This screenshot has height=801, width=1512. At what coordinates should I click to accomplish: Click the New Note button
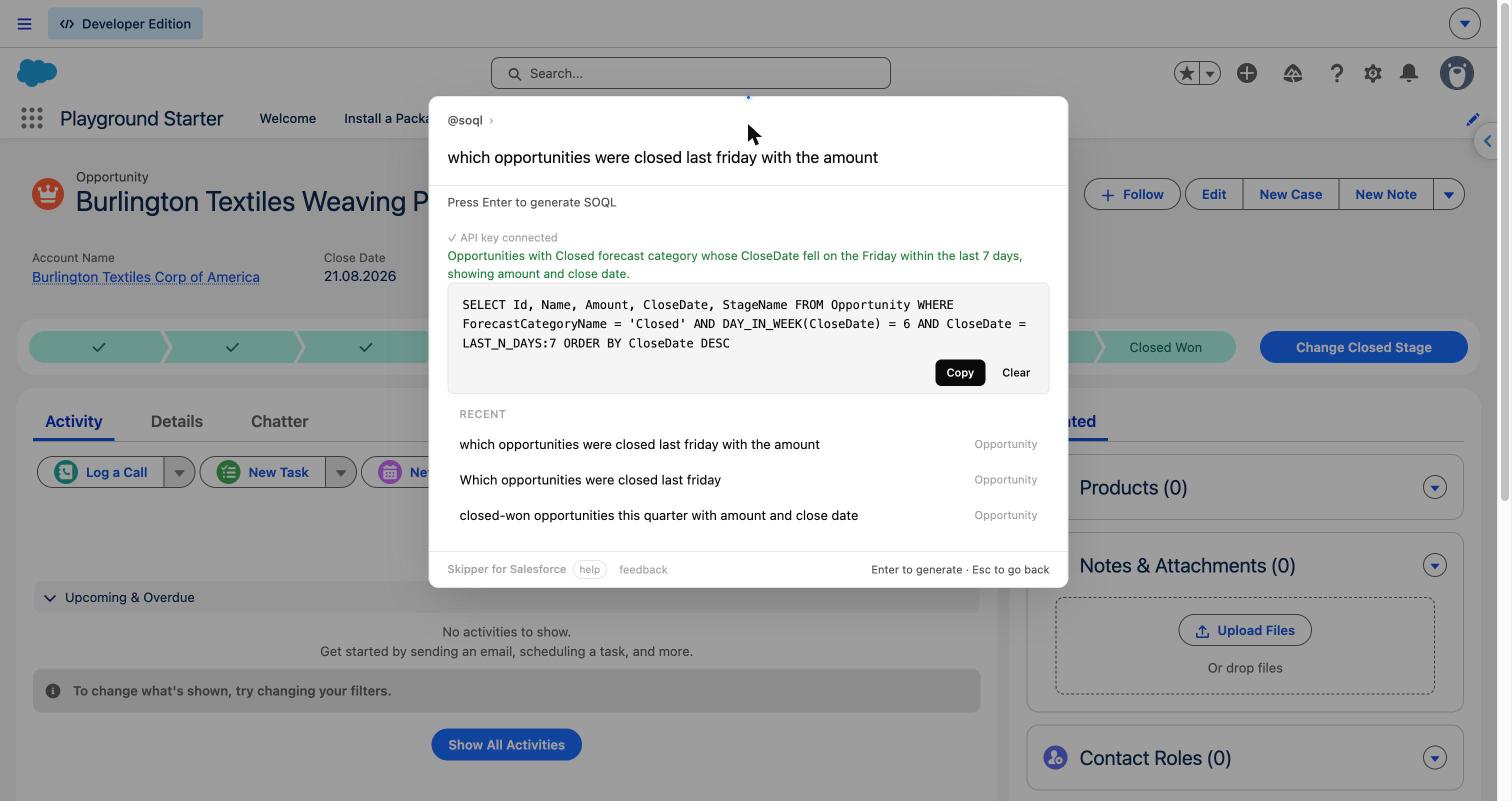pyautogui.click(x=1386, y=194)
